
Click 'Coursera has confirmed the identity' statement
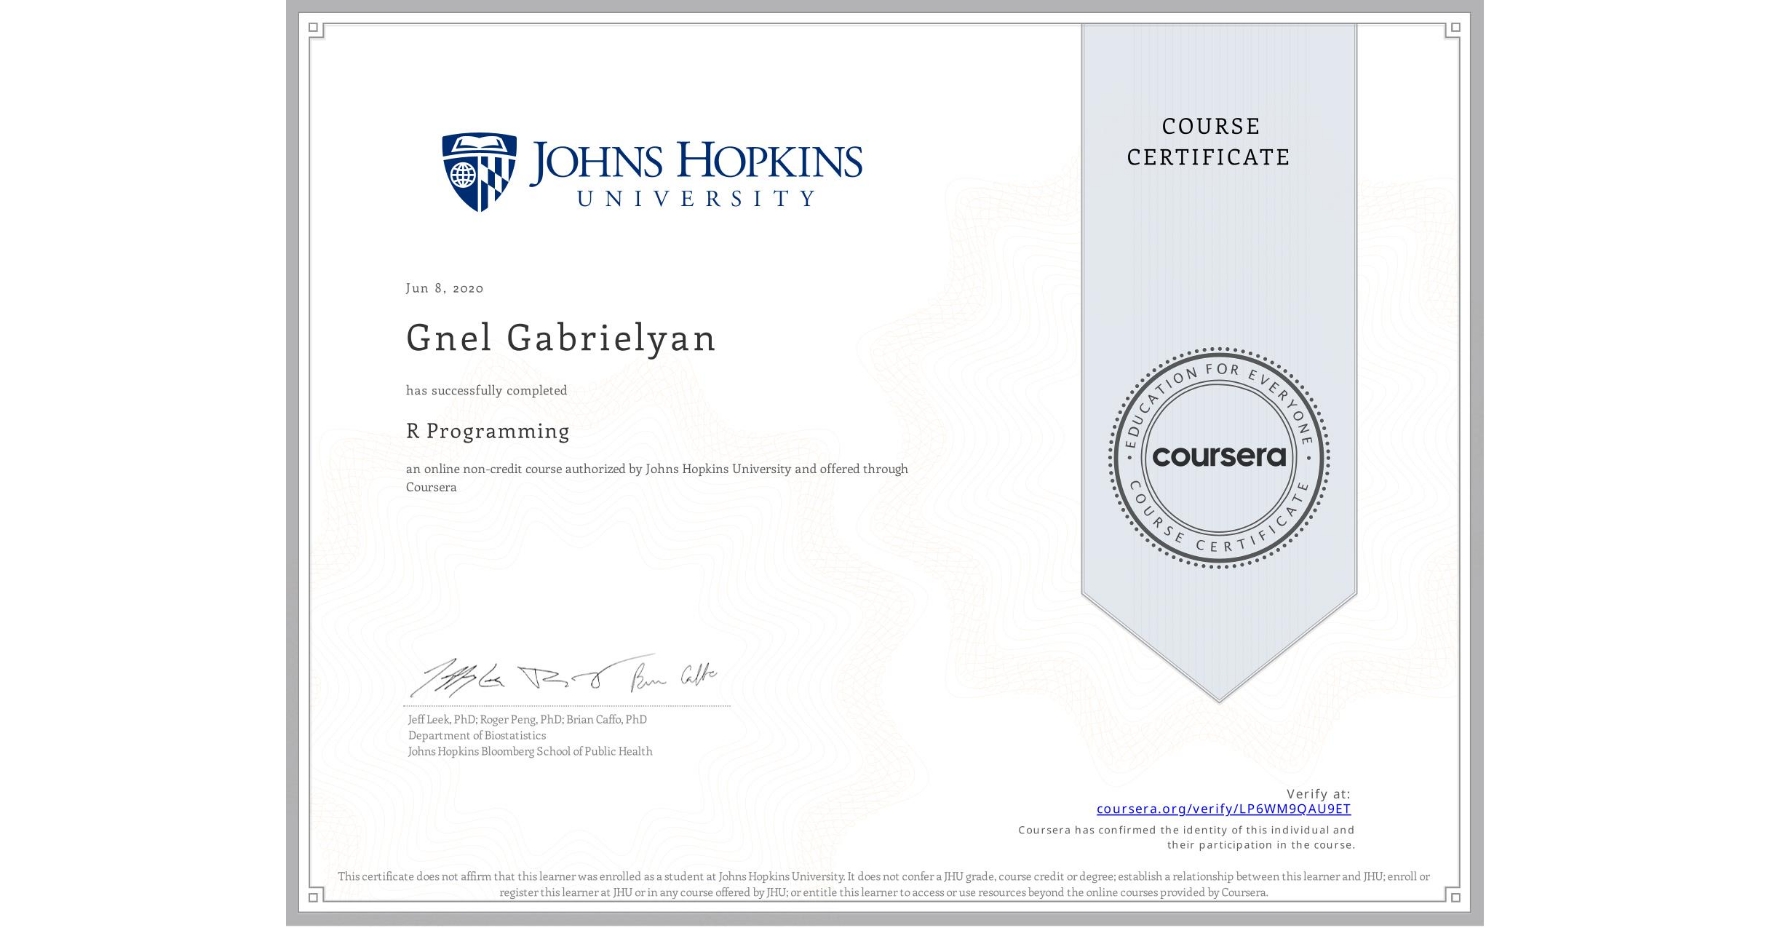click(1186, 837)
